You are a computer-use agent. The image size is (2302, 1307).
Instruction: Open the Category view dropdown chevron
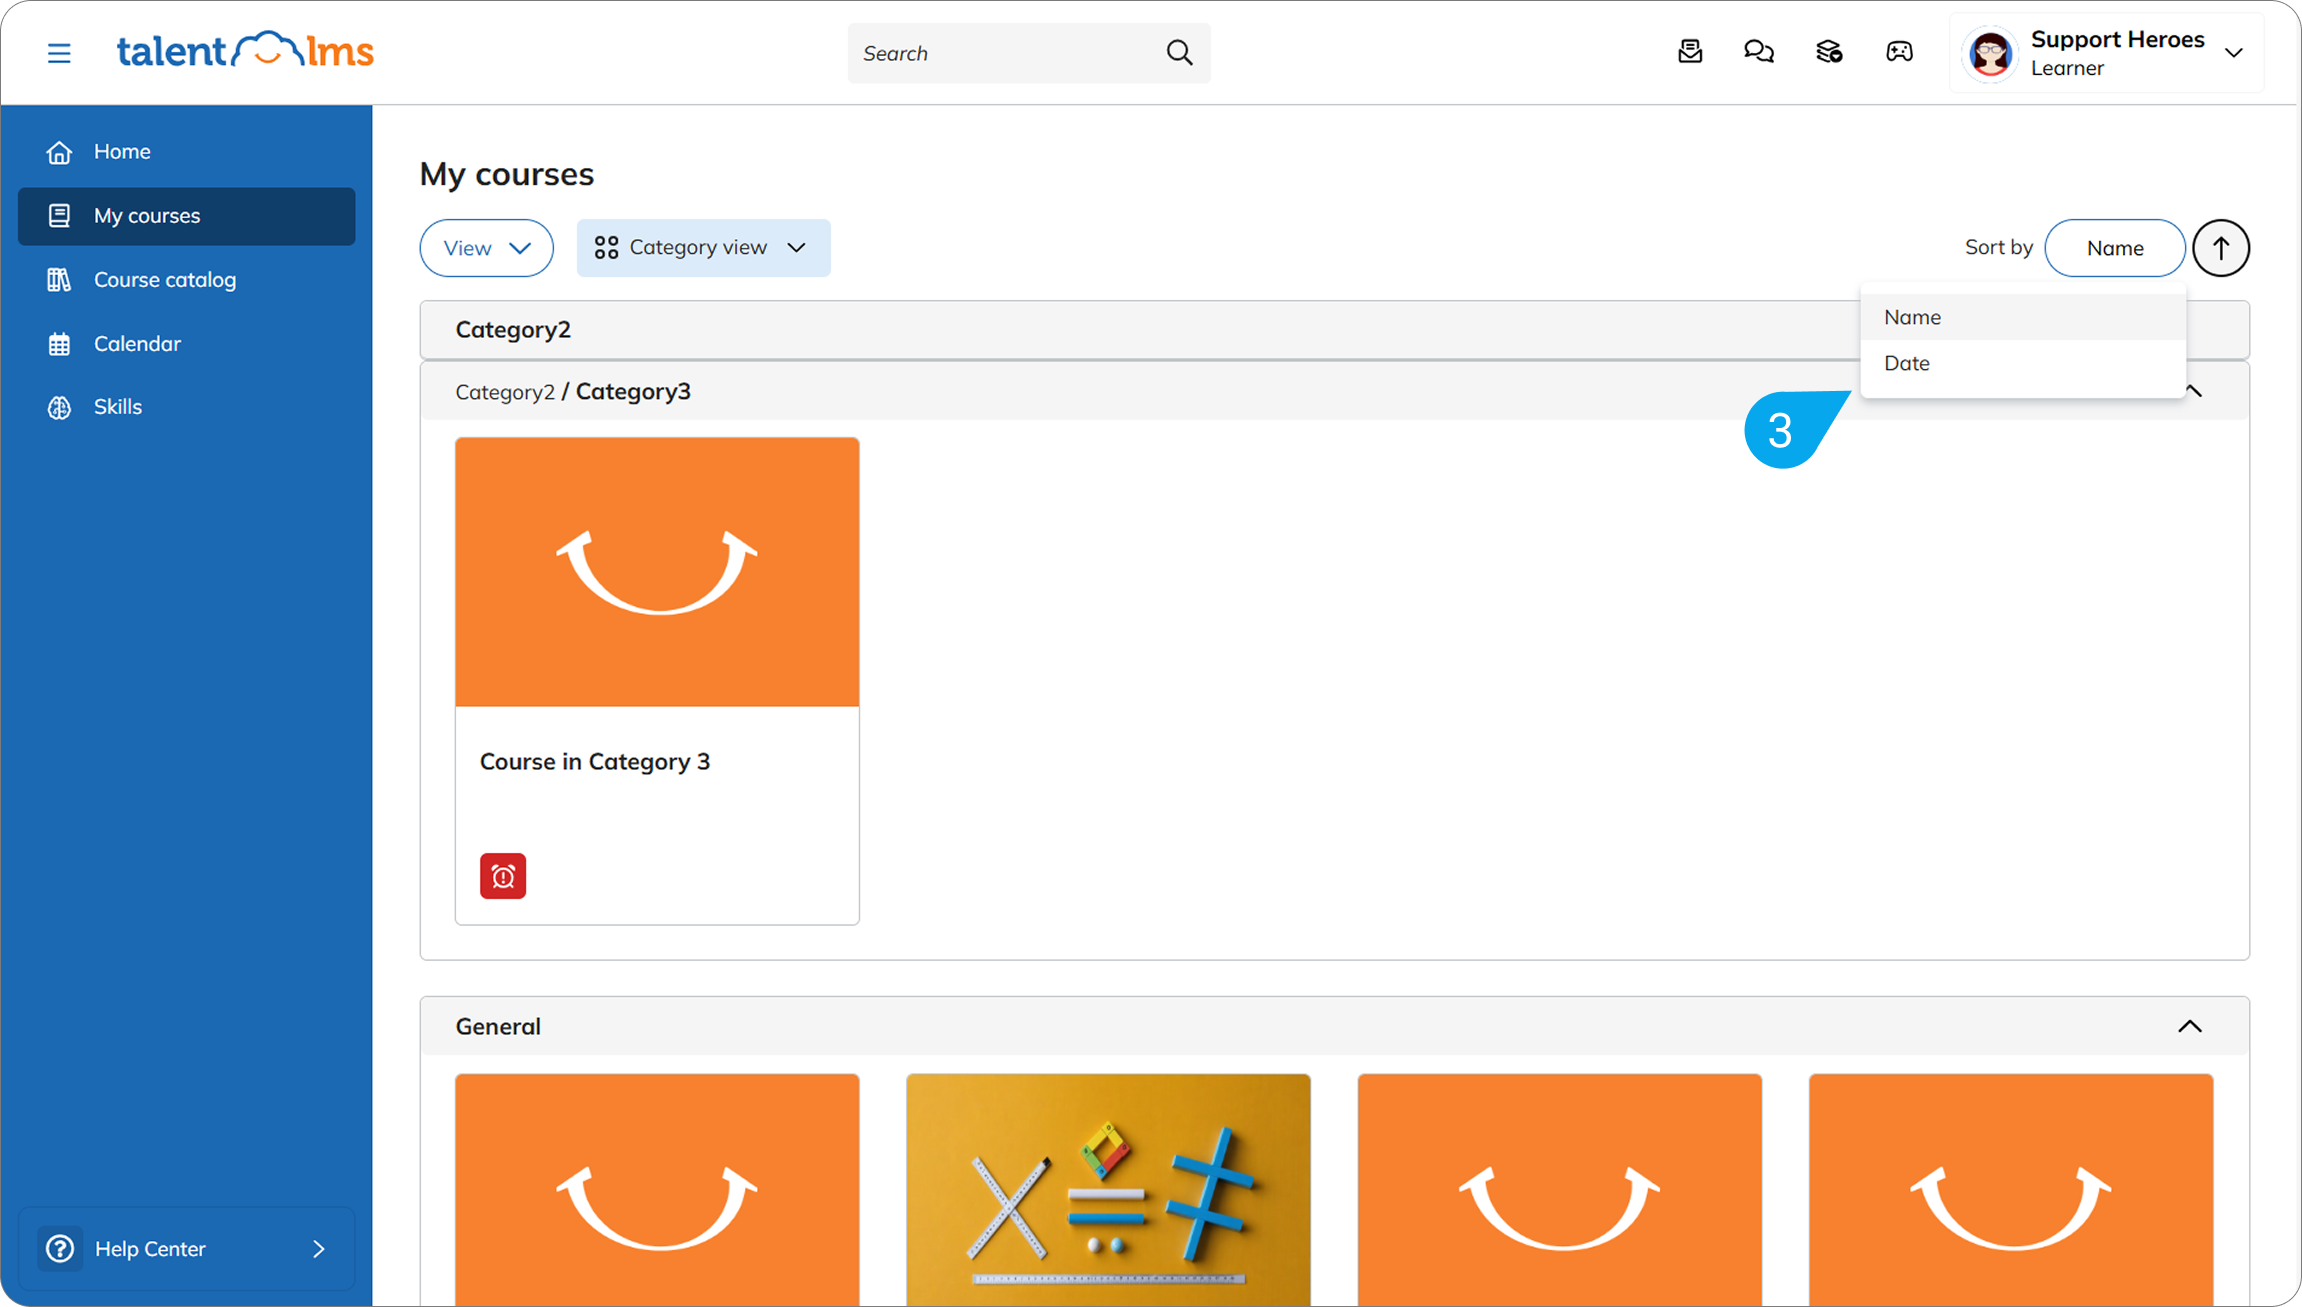[797, 248]
